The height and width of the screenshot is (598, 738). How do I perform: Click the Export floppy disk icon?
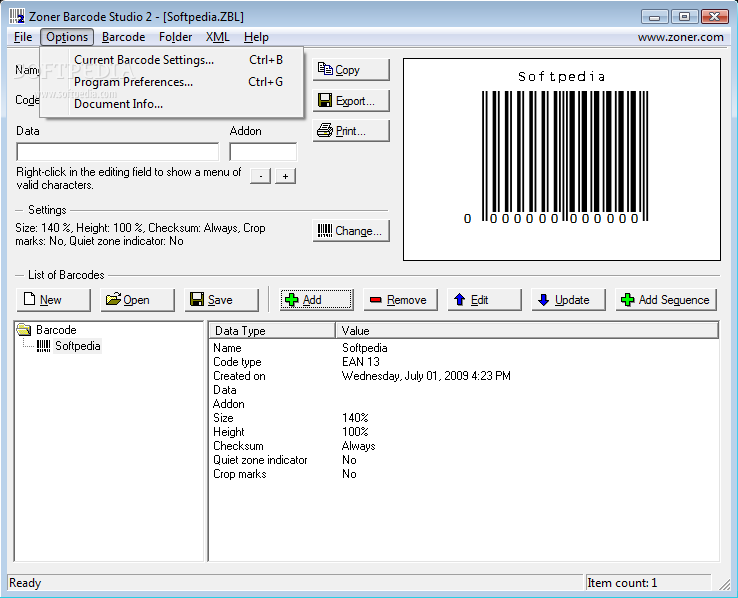325,100
